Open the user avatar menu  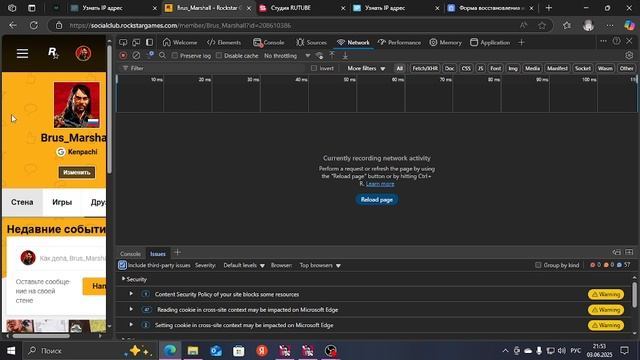point(83,53)
